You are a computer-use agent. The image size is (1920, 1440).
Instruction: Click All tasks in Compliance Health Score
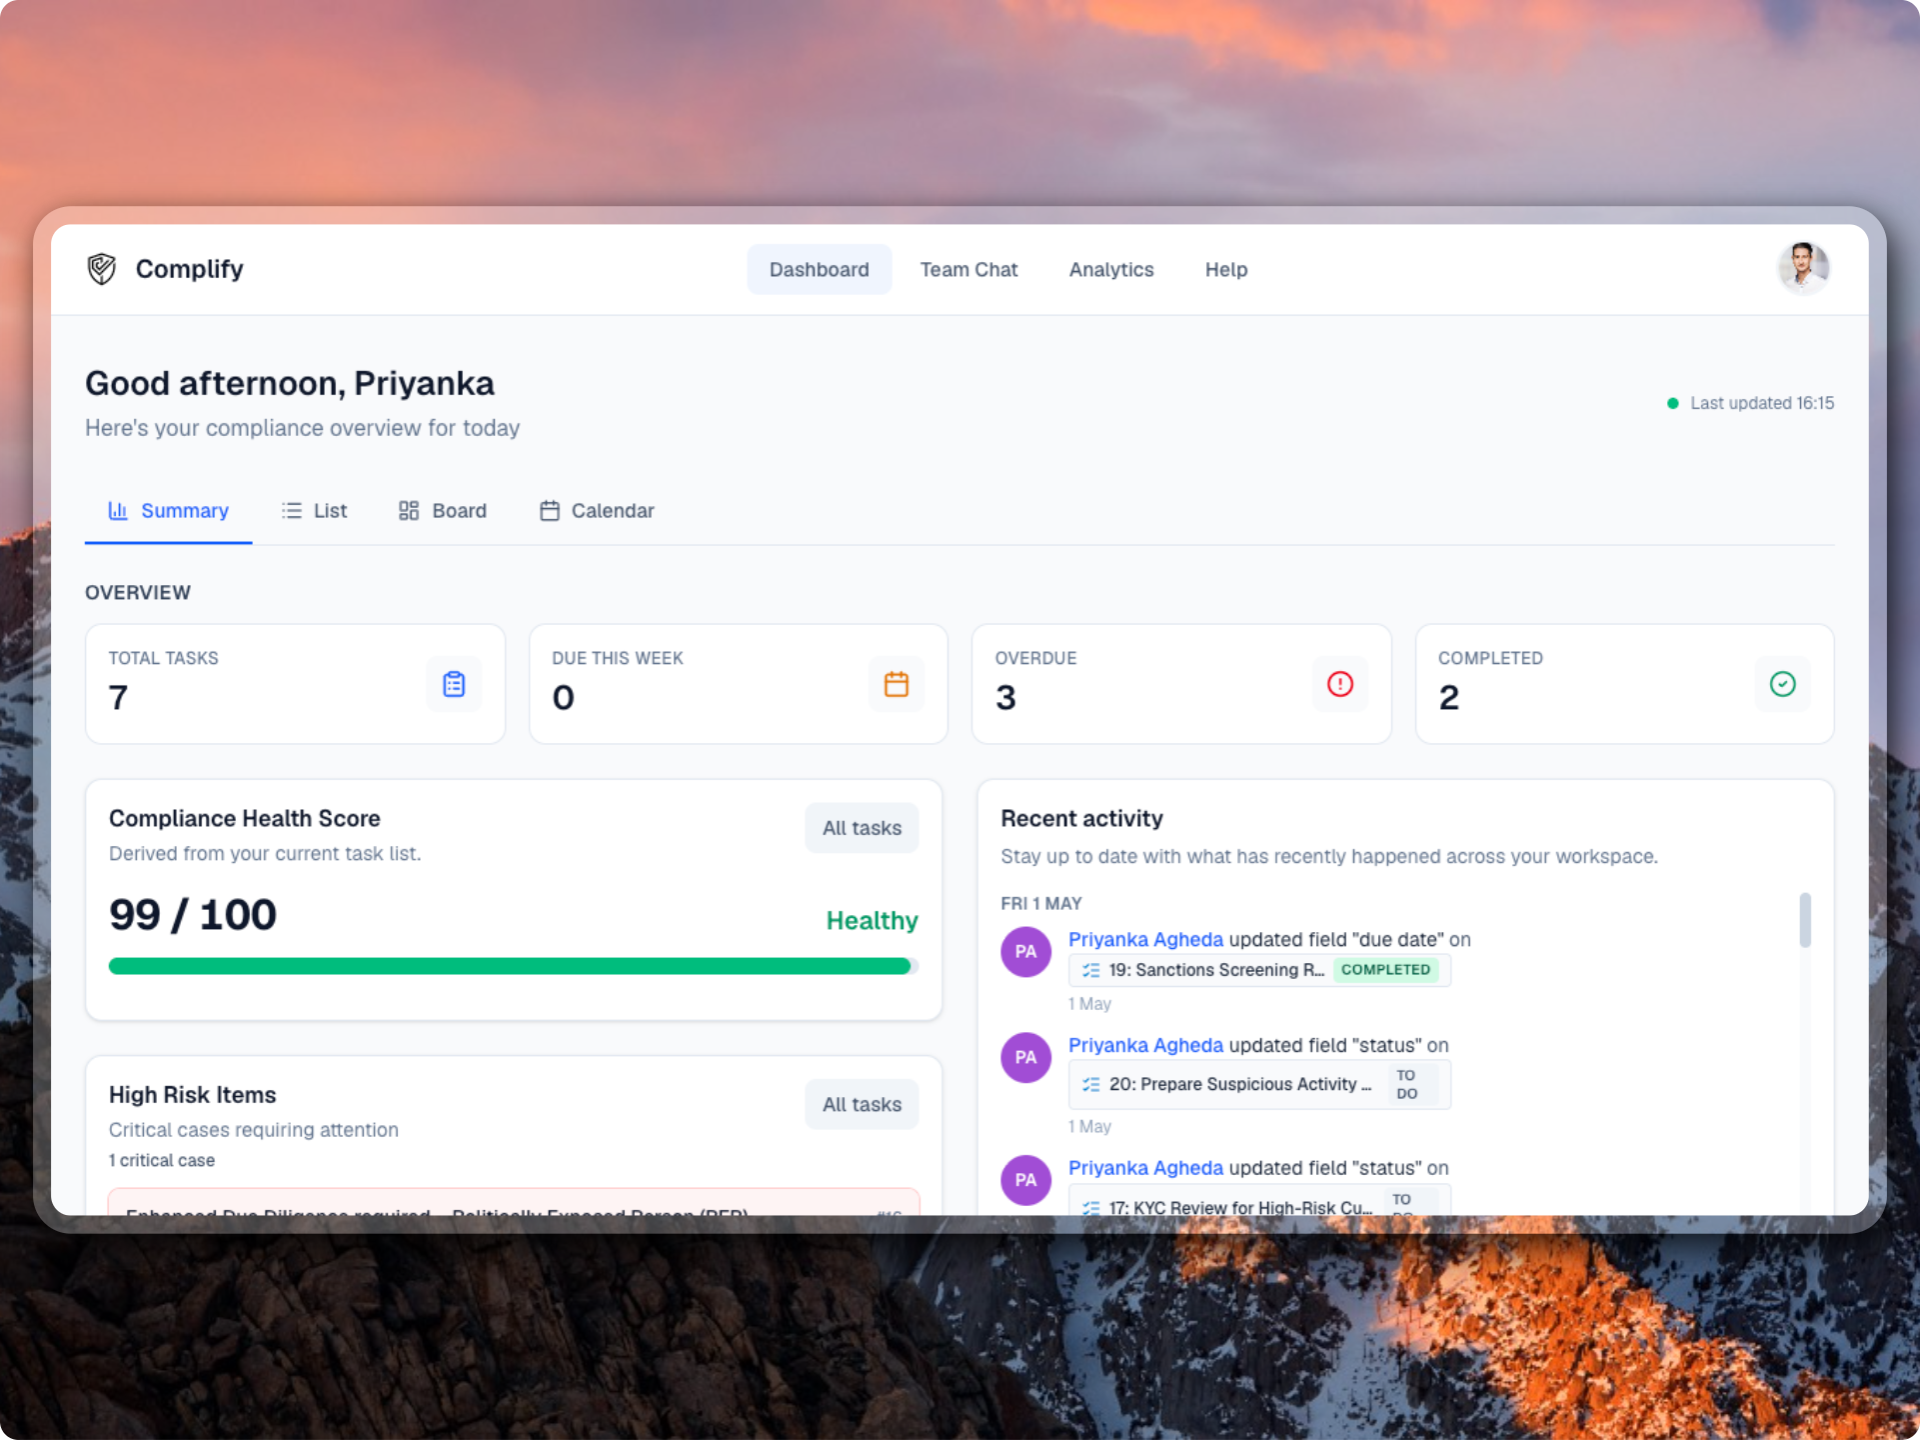tap(862, 828)
